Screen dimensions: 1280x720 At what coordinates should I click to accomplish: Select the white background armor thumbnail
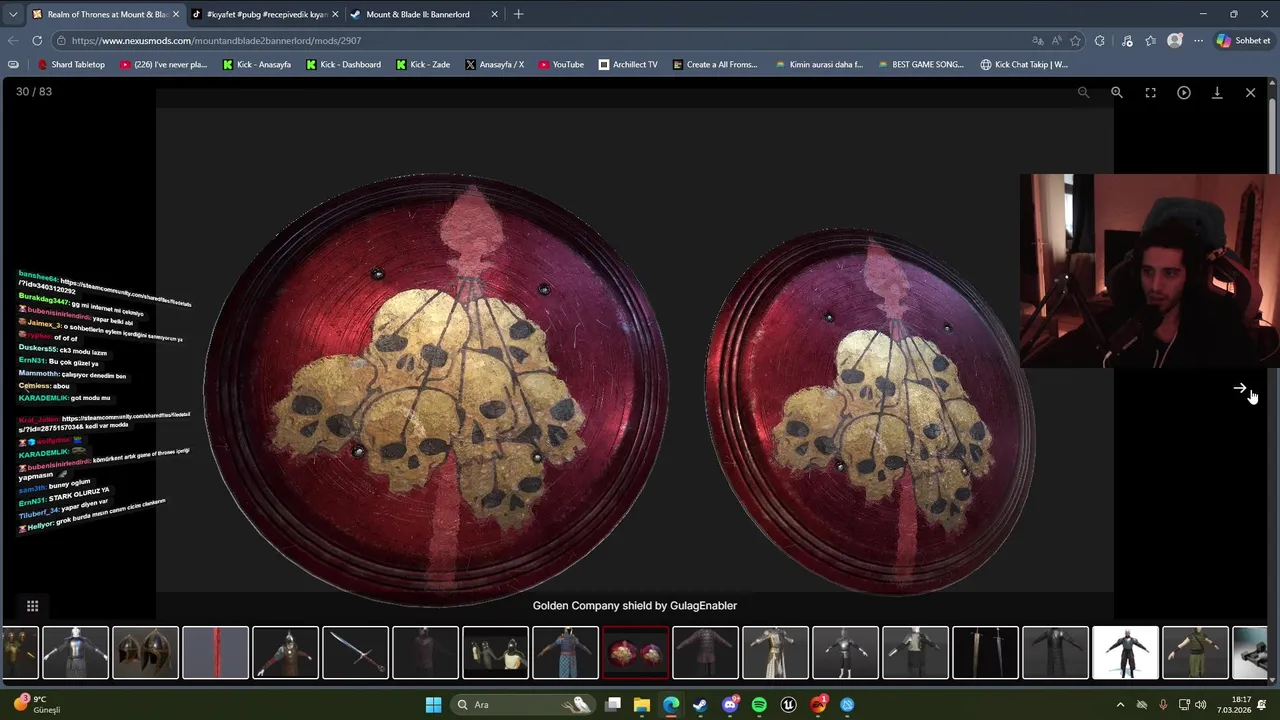[x=1125, y=653]
